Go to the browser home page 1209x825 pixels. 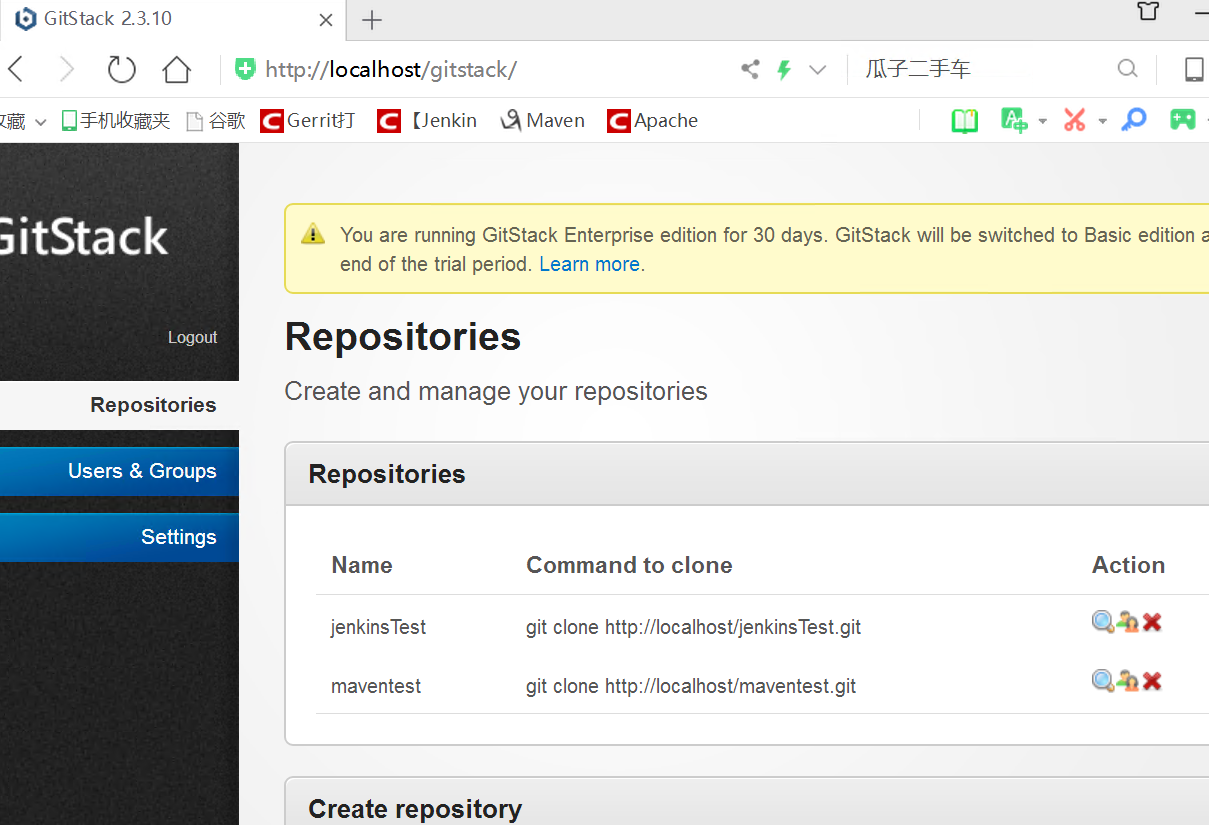click(x=177, y=69)
